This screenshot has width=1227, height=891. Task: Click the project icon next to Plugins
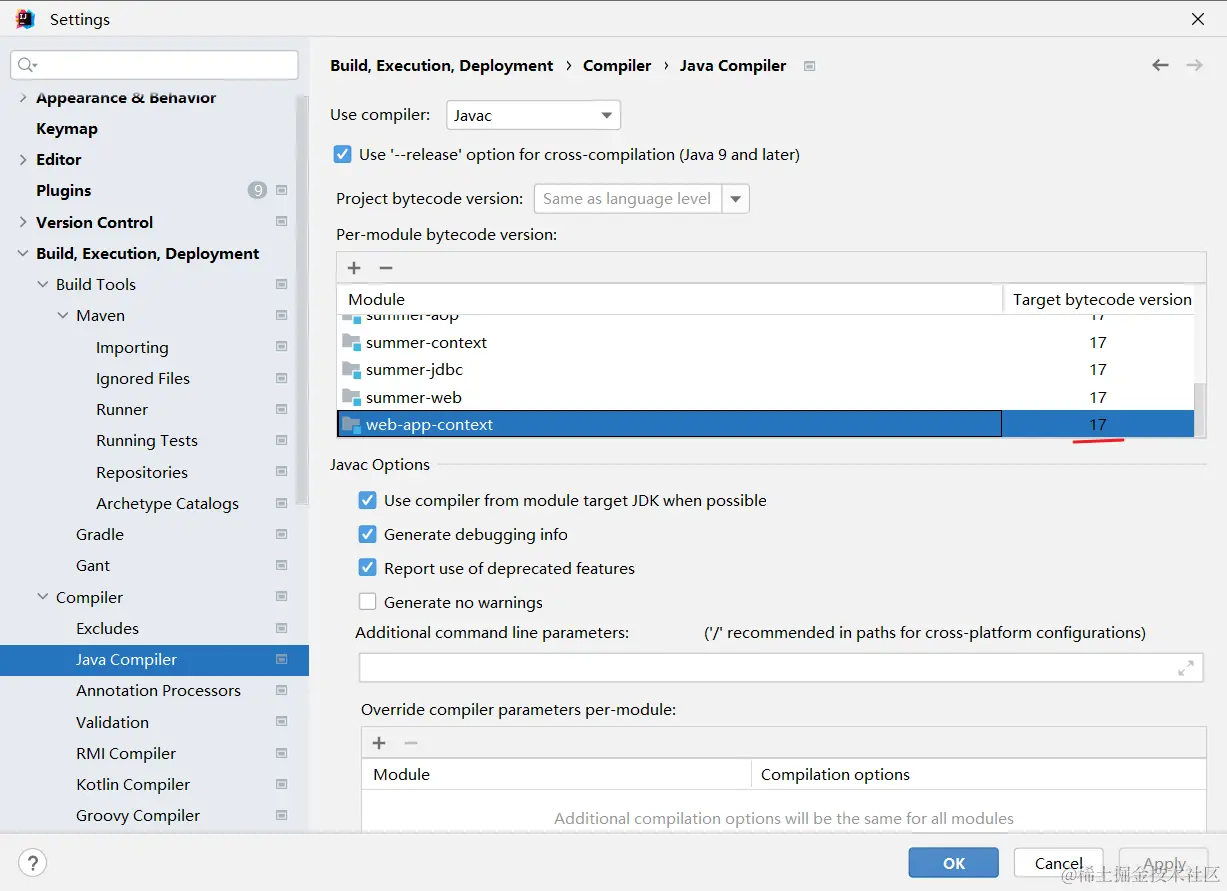point(281,190)
